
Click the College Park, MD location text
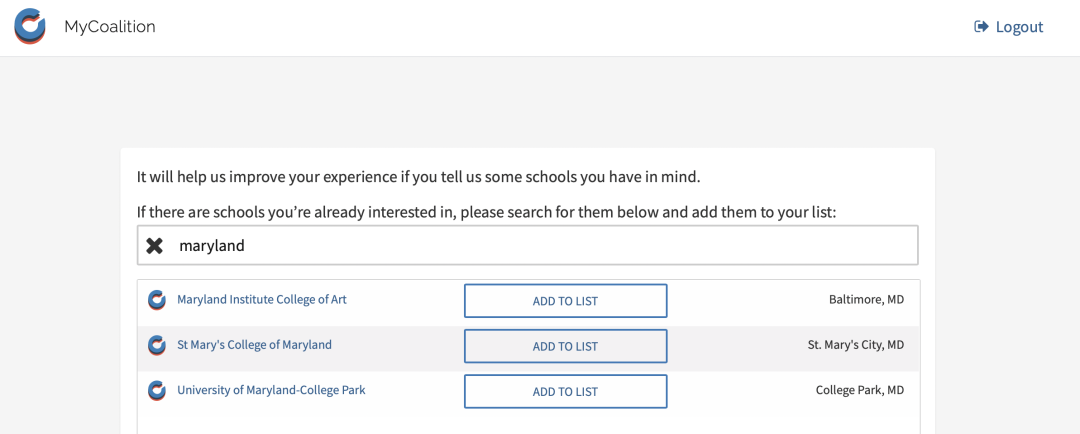[x=860, y=391]
